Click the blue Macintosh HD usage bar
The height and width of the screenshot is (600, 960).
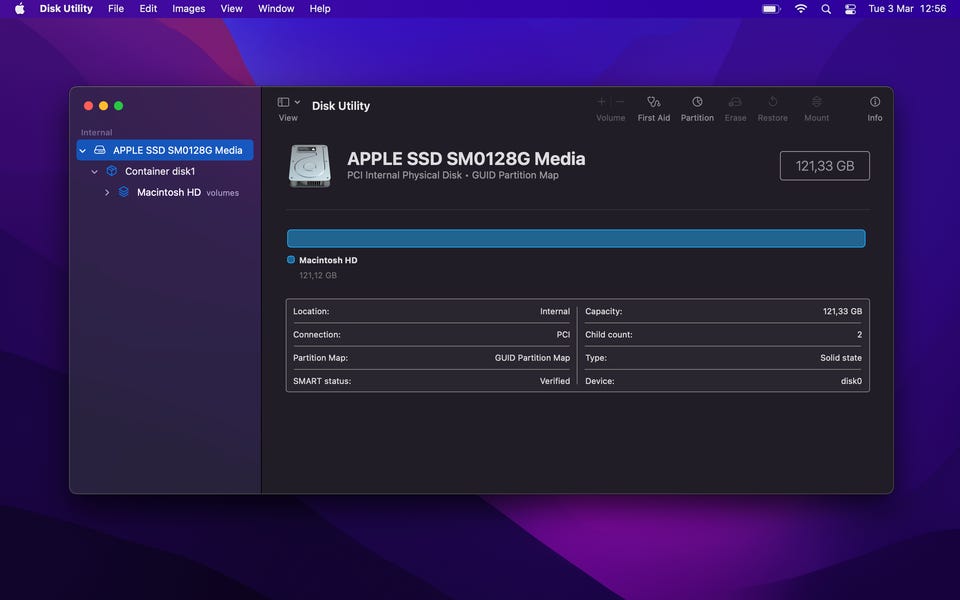click(575, 238)
